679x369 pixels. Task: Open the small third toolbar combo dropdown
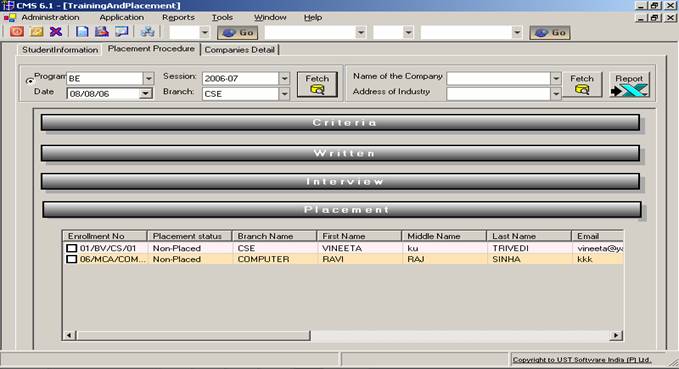coord(408,32)
